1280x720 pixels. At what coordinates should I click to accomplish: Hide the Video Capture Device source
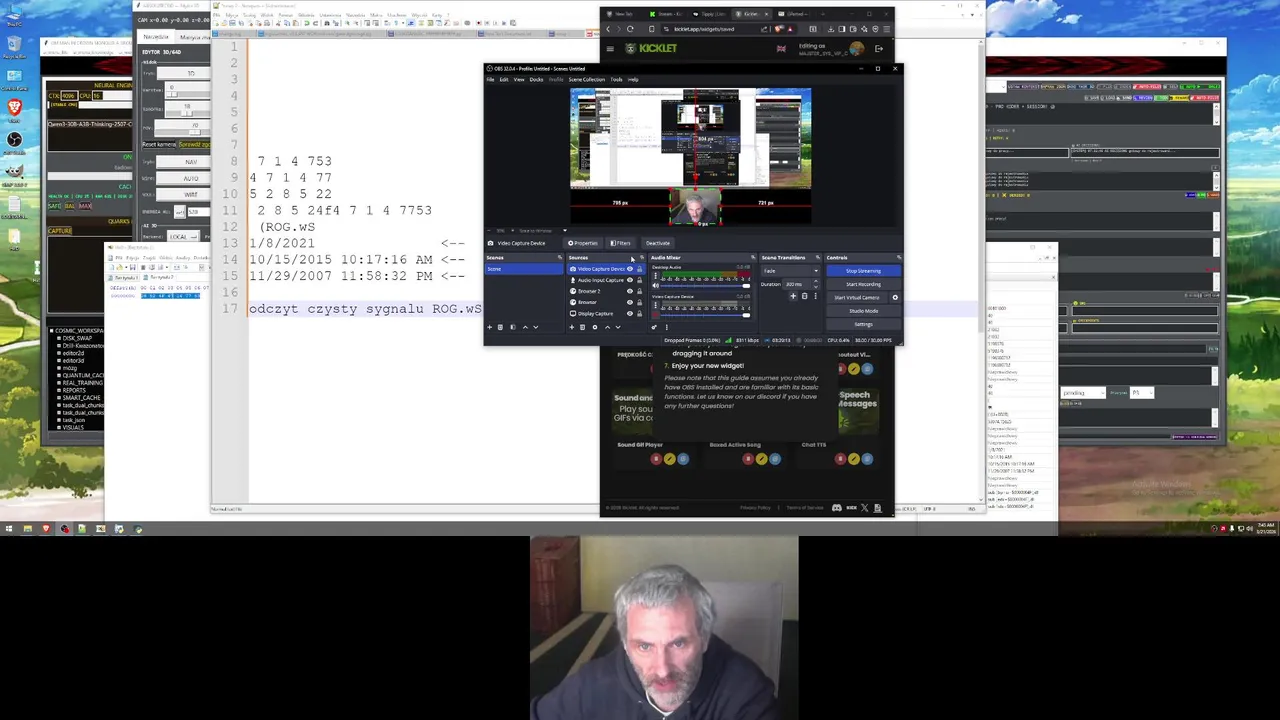[x=630, y=269]
